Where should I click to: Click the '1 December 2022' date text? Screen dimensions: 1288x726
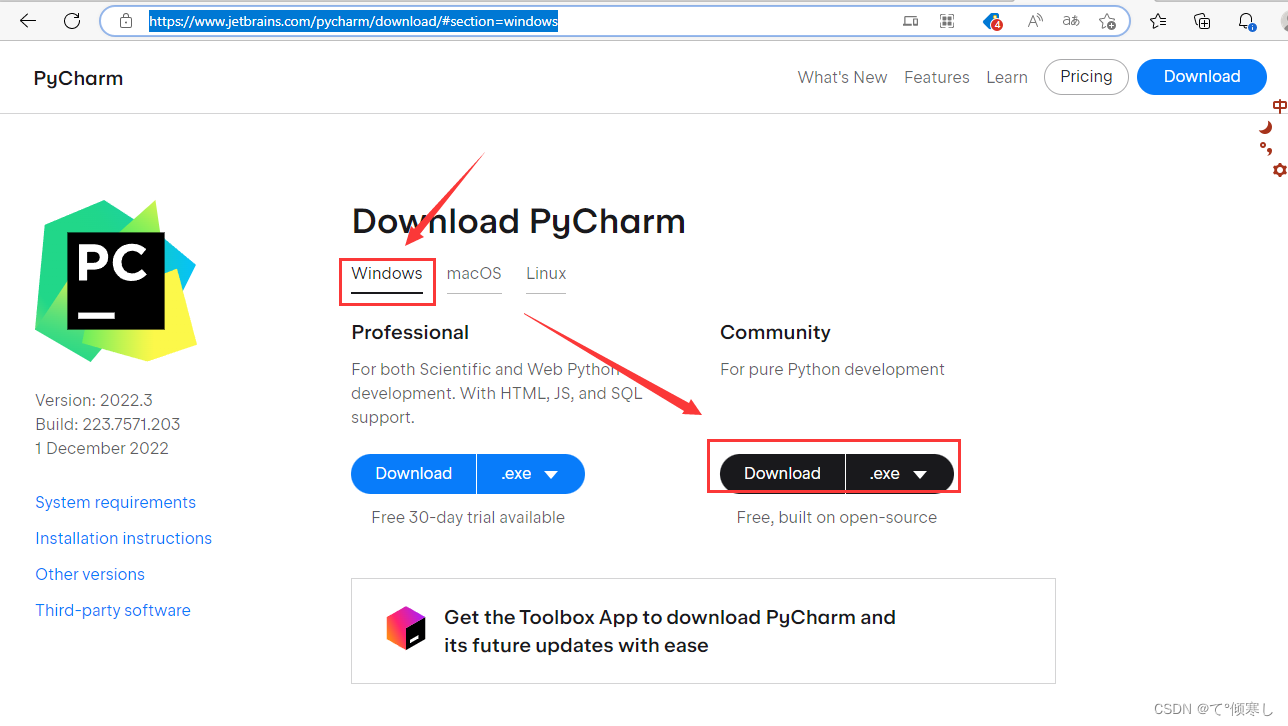point(102,448)
